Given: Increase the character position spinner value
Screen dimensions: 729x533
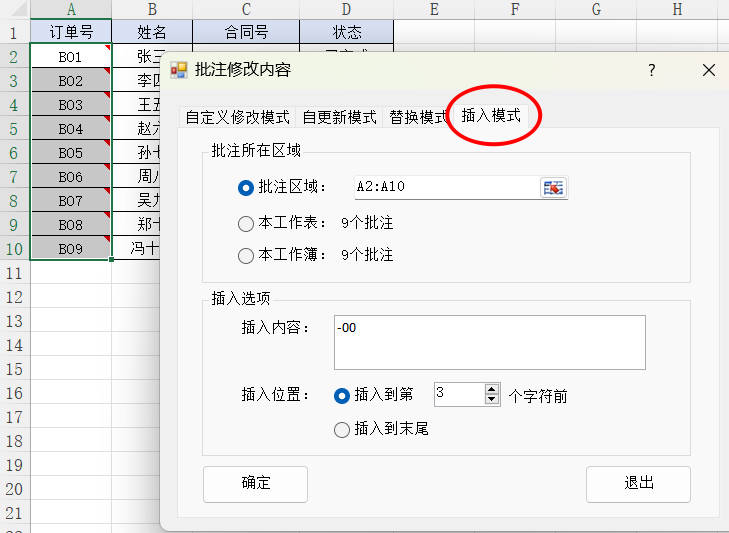Looking at the screenshot, I should click(491, 389).
